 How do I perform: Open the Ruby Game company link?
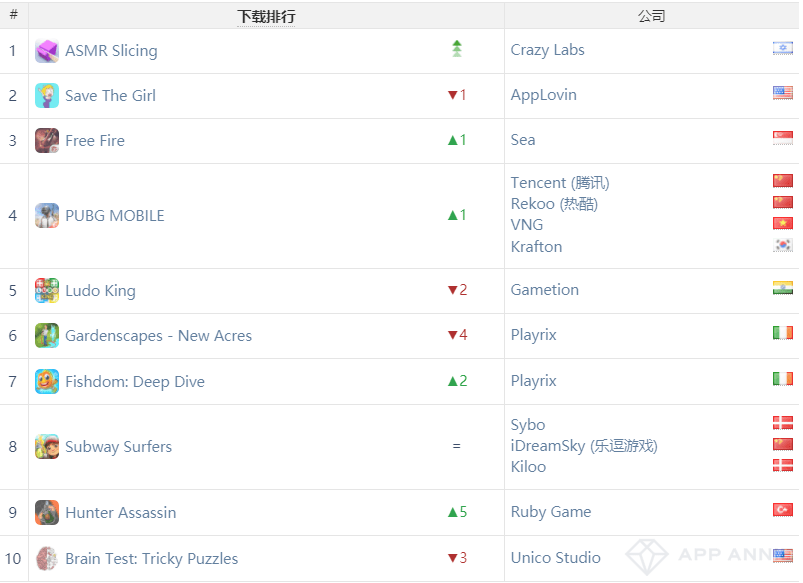coord(551,512)
